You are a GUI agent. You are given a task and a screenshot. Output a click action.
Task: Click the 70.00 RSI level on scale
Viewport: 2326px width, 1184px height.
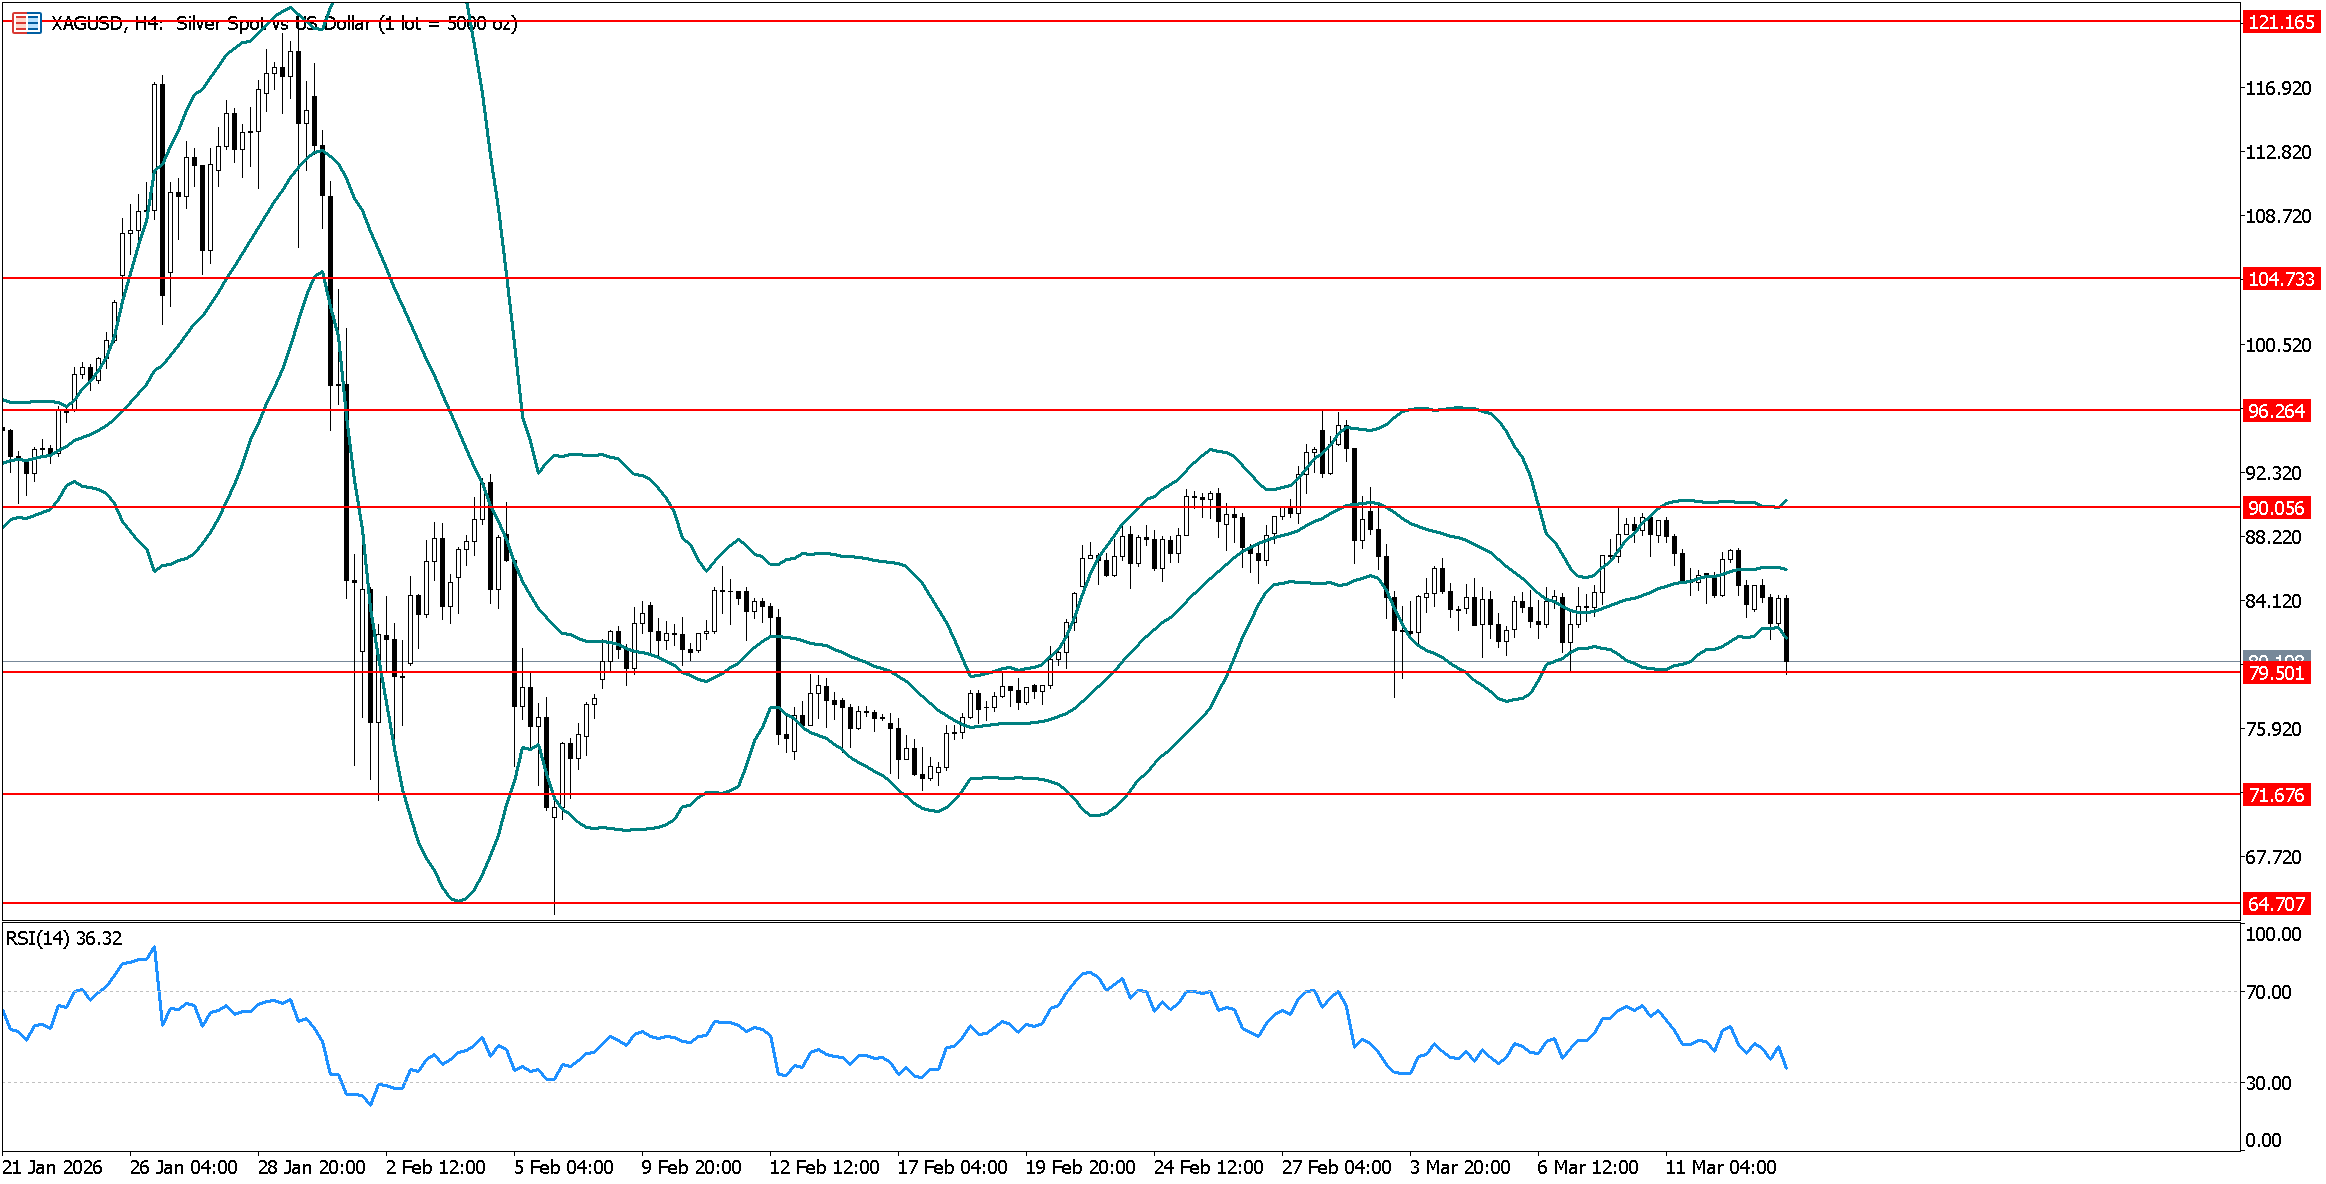(2268, 992)
